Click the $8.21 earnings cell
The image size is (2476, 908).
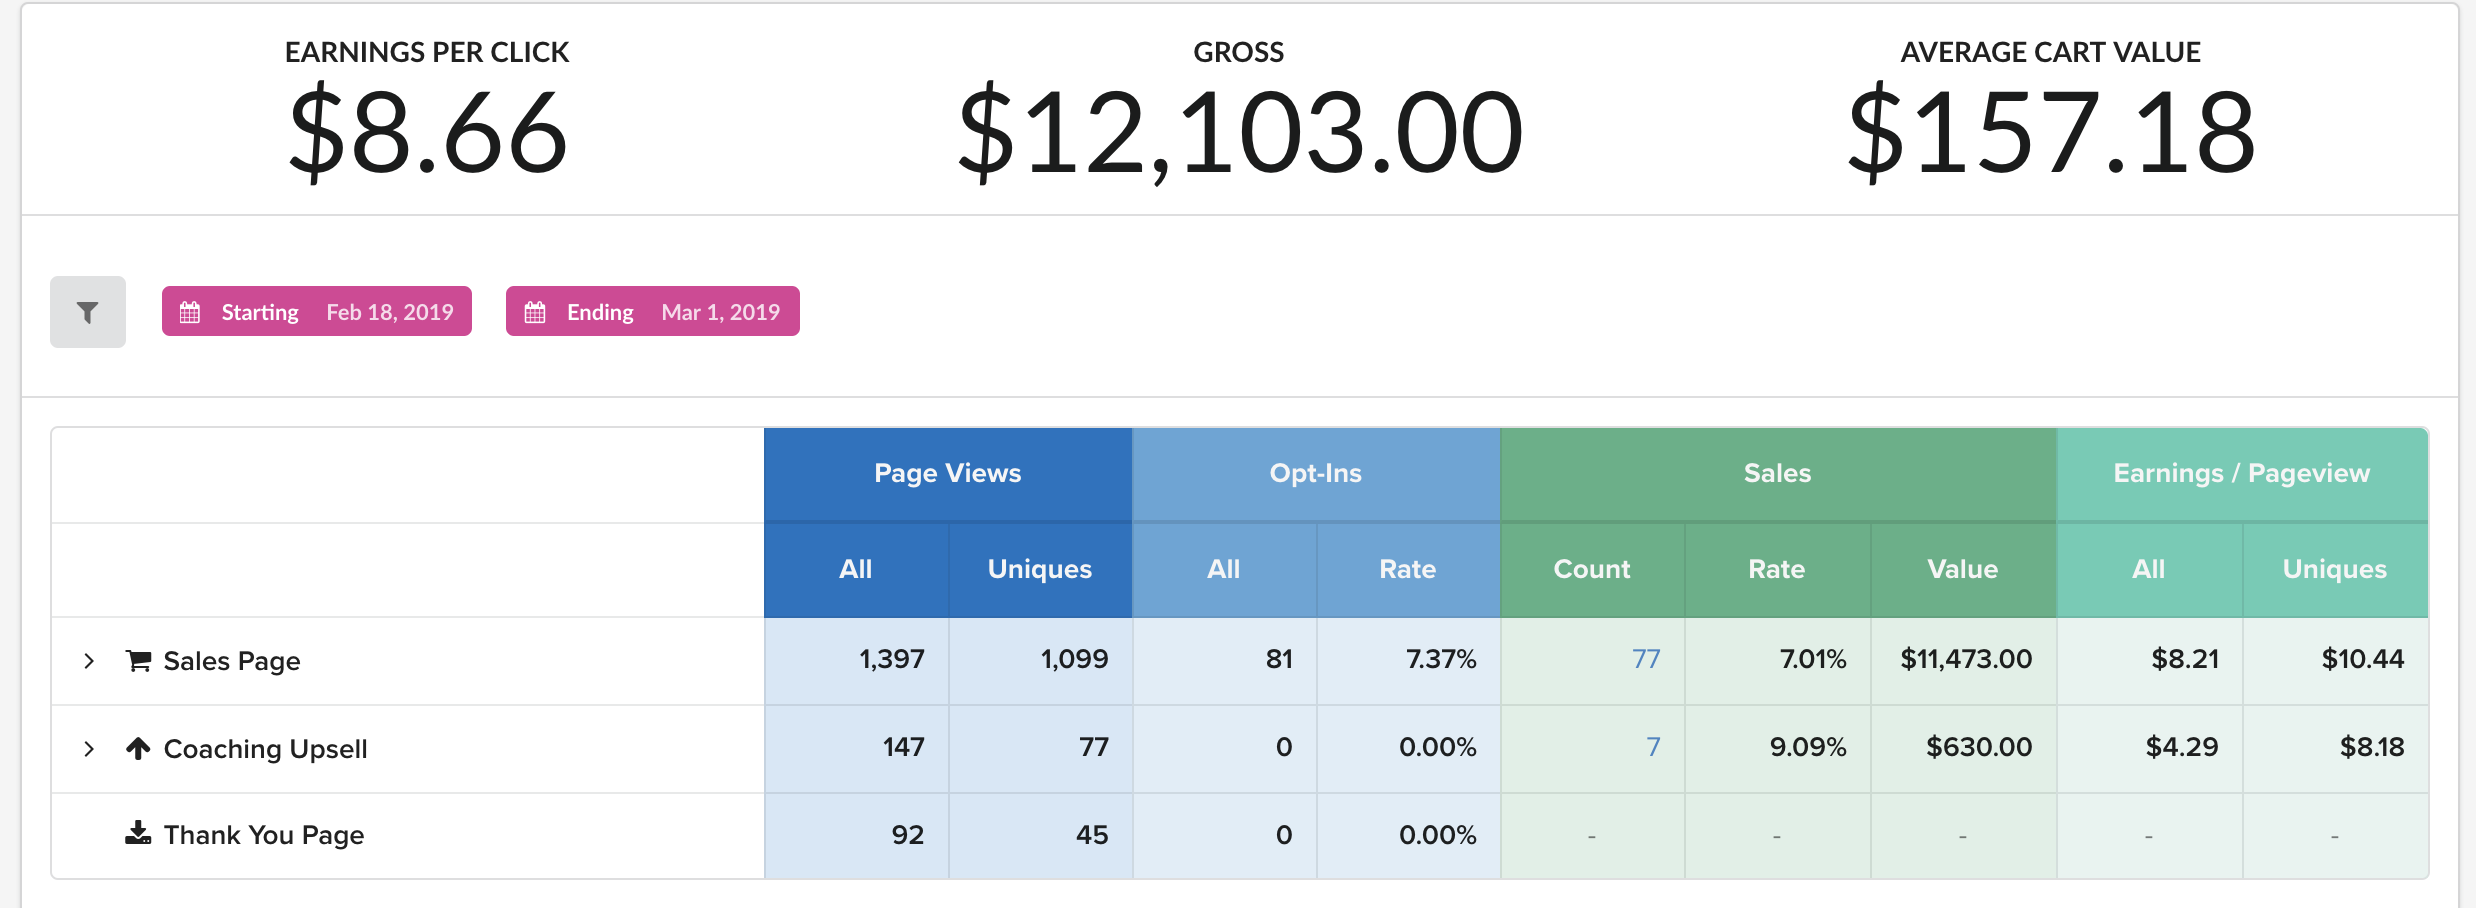(x=2149, y=660)
